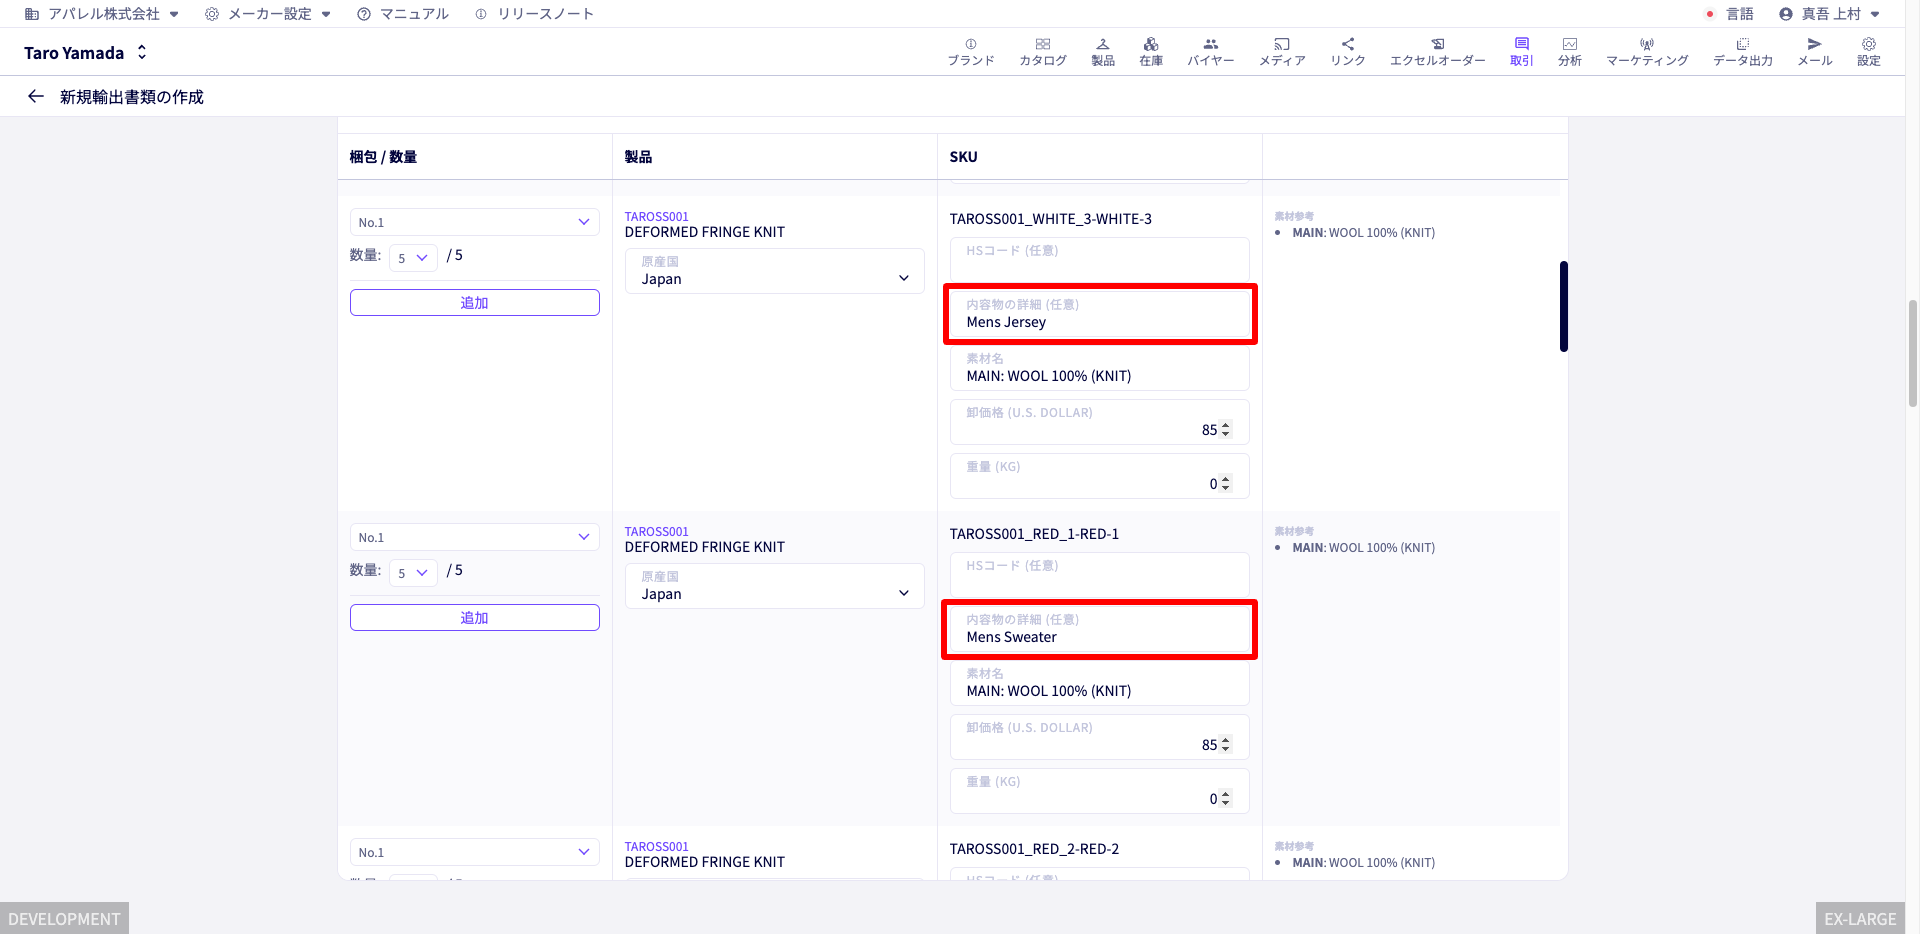
Task: Open quantity dropdown for TAROSS001_WHITE_3 row
Action: pyautogui.click(x=413, y=257)
